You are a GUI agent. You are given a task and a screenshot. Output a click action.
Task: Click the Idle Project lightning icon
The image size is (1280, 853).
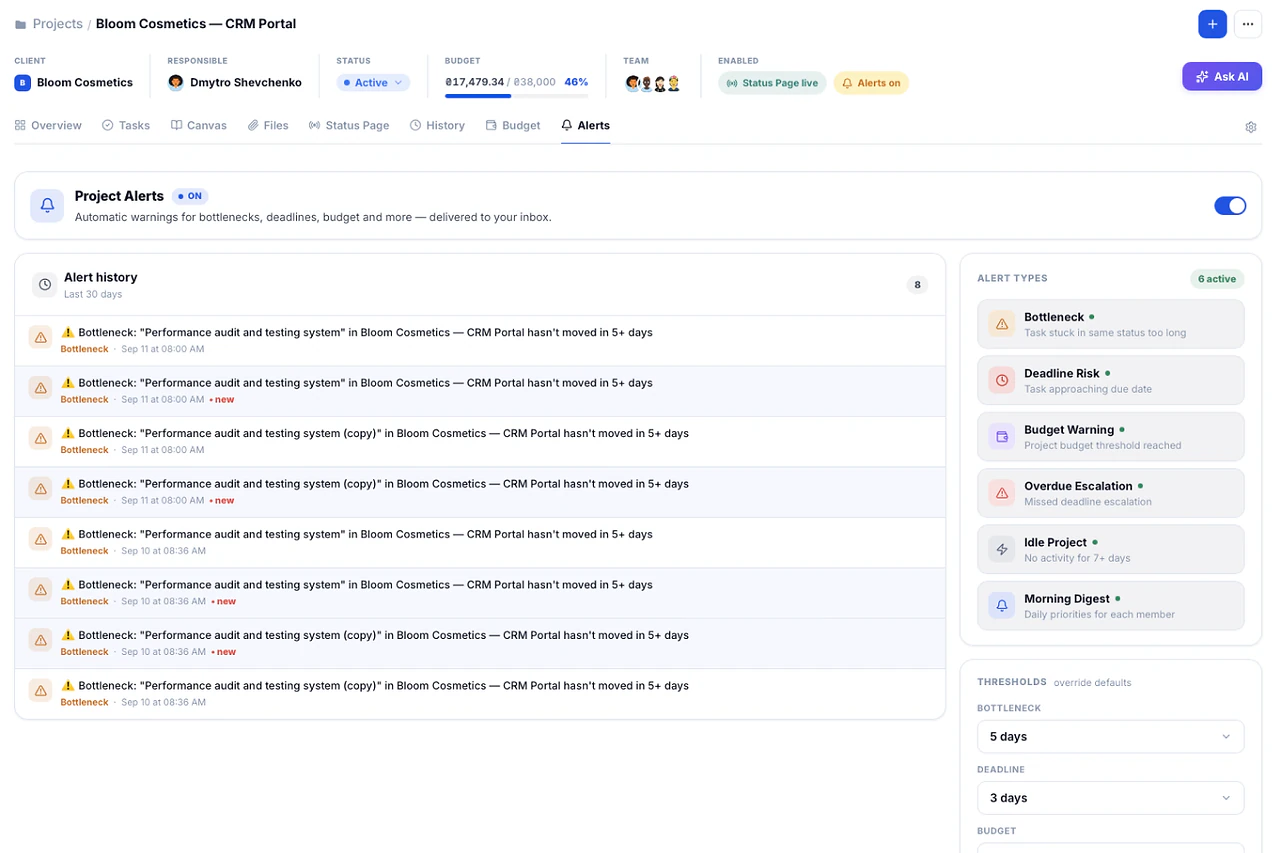(x=1001, y=549)
